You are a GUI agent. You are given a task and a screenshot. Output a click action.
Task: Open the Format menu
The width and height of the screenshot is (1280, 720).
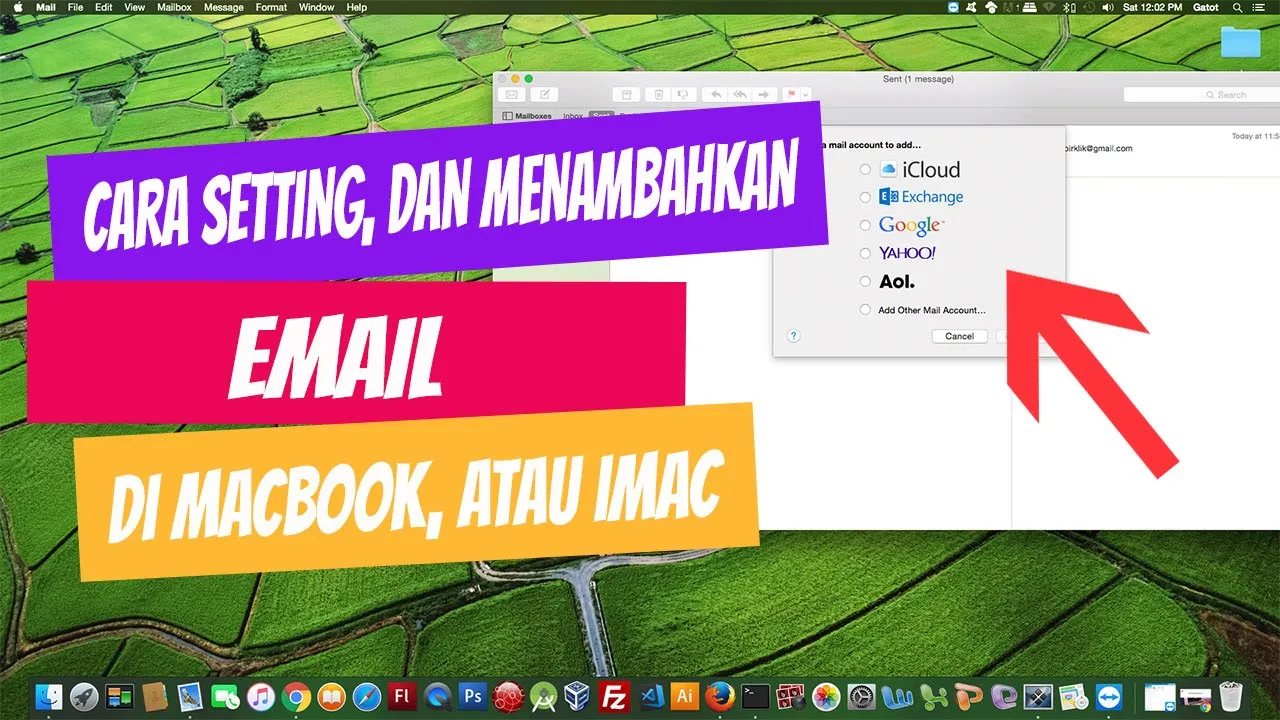click(x=272, y=7)
